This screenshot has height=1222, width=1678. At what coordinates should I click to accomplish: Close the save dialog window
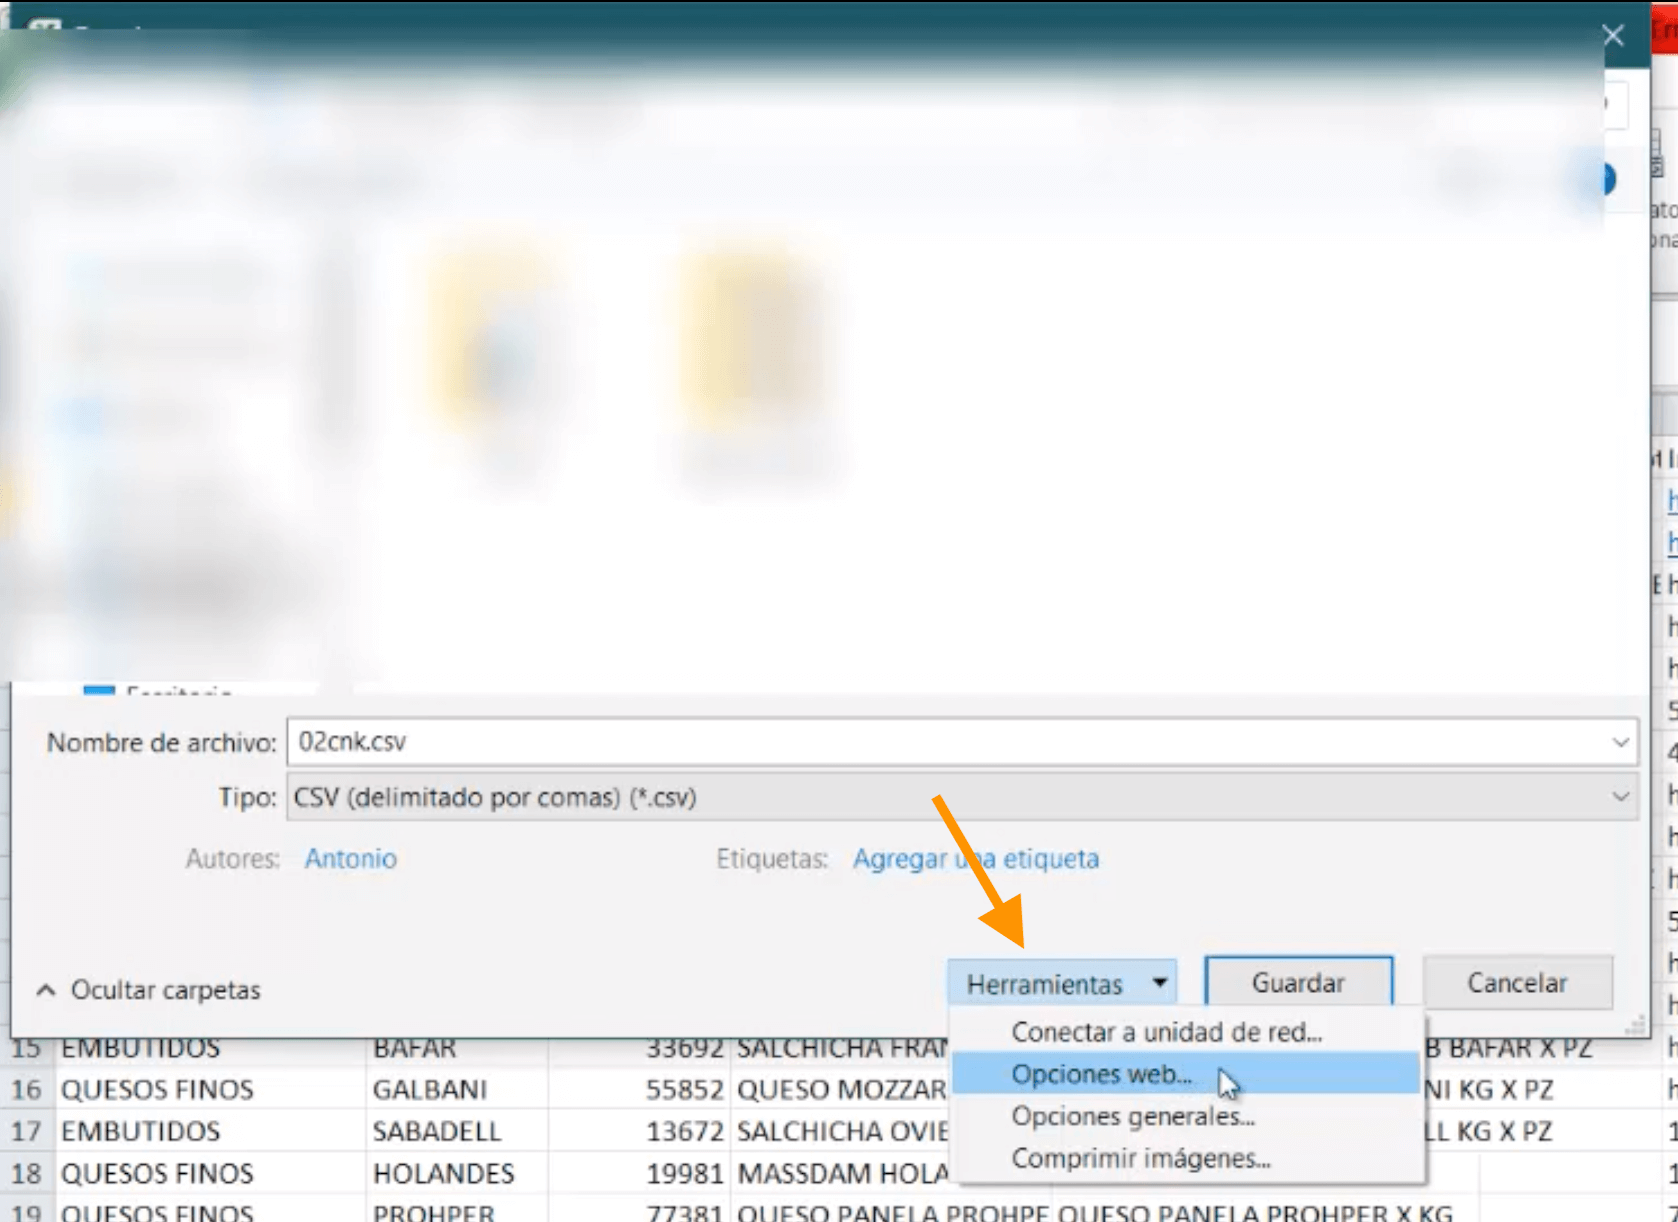(1612, 35)
